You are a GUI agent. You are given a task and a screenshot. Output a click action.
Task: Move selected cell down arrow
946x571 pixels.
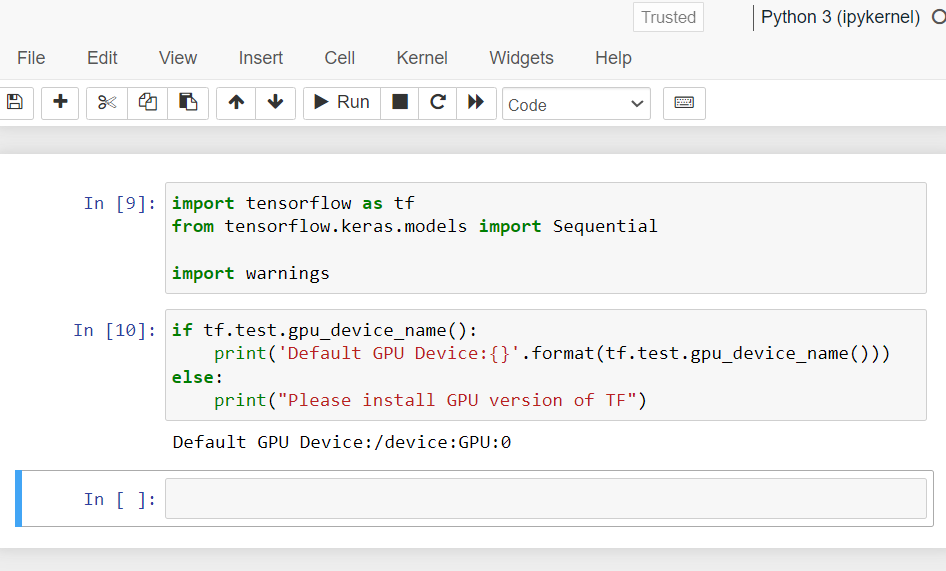[x=275, y=103]
